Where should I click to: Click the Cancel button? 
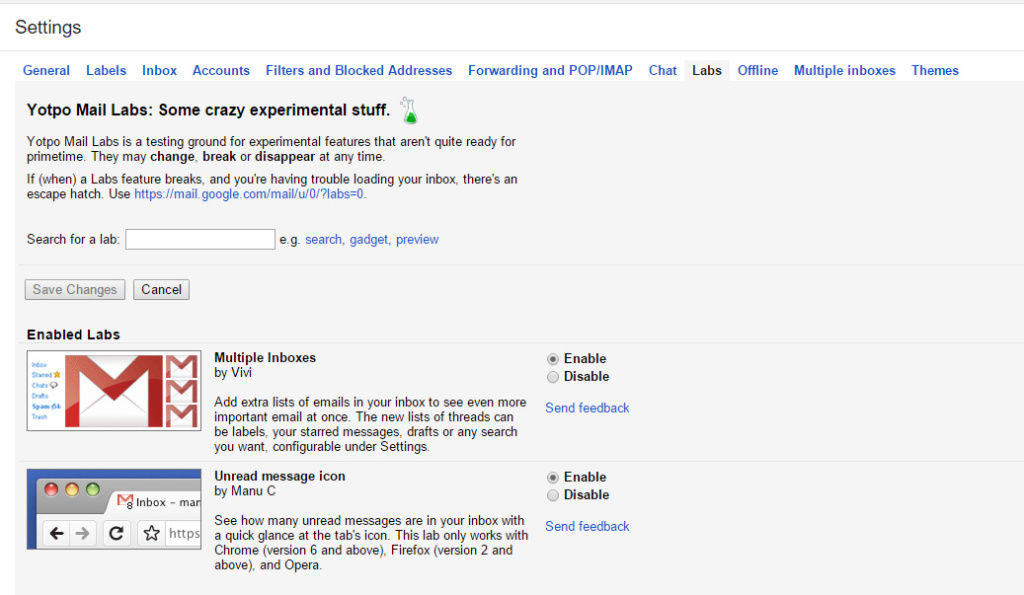coord(161,289)
